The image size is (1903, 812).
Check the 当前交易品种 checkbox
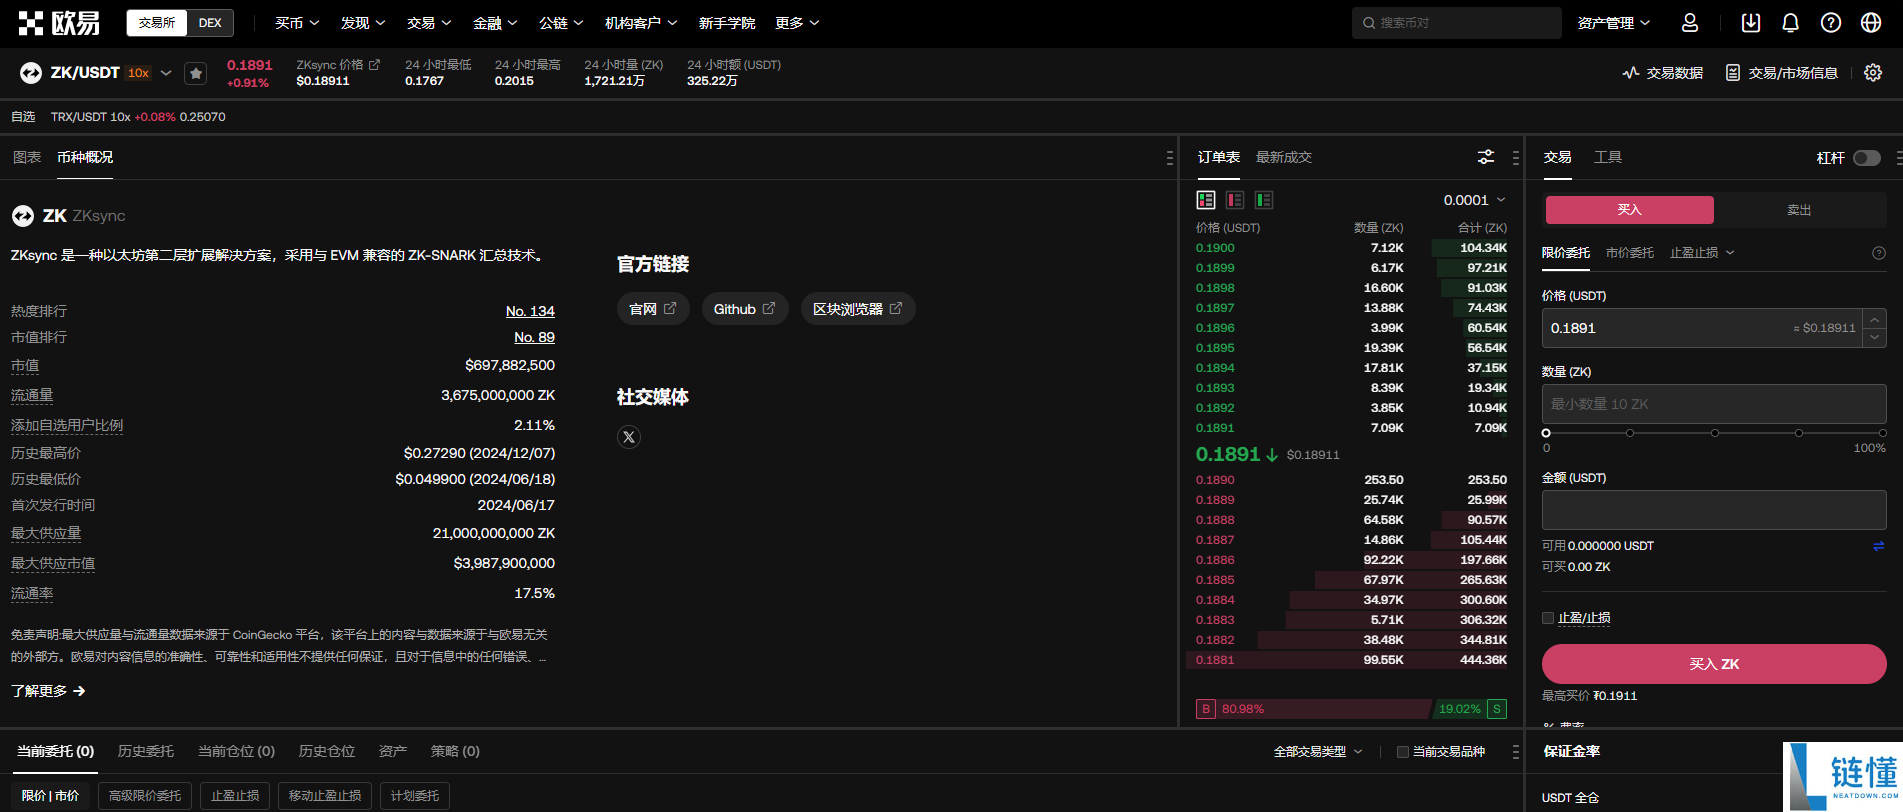(x=1403, y=752)
